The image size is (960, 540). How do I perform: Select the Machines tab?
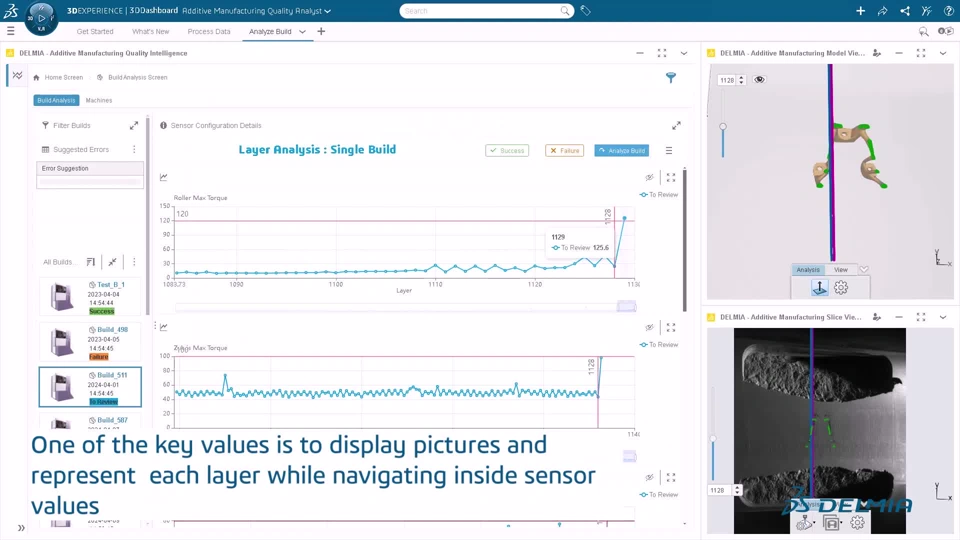pyautogui.click(x=99, y=100)
